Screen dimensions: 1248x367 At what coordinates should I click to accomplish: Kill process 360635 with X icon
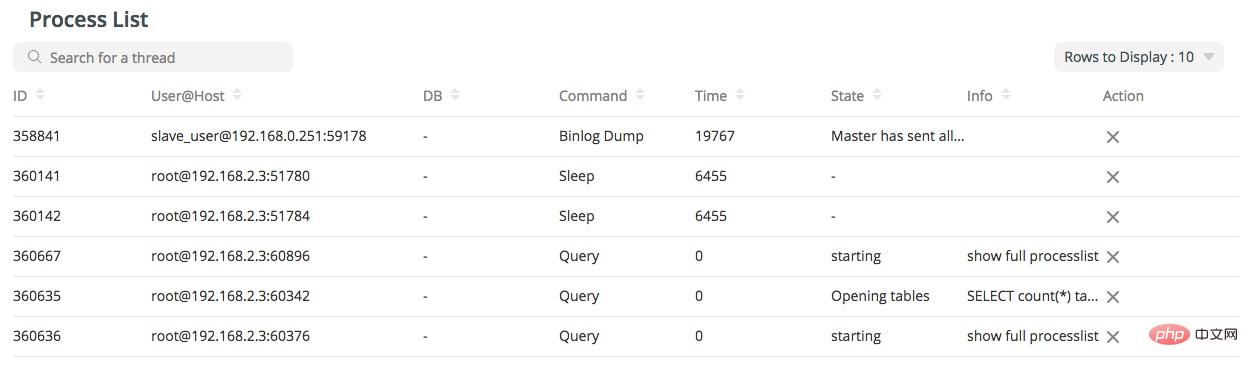(x=1112, y=297)
